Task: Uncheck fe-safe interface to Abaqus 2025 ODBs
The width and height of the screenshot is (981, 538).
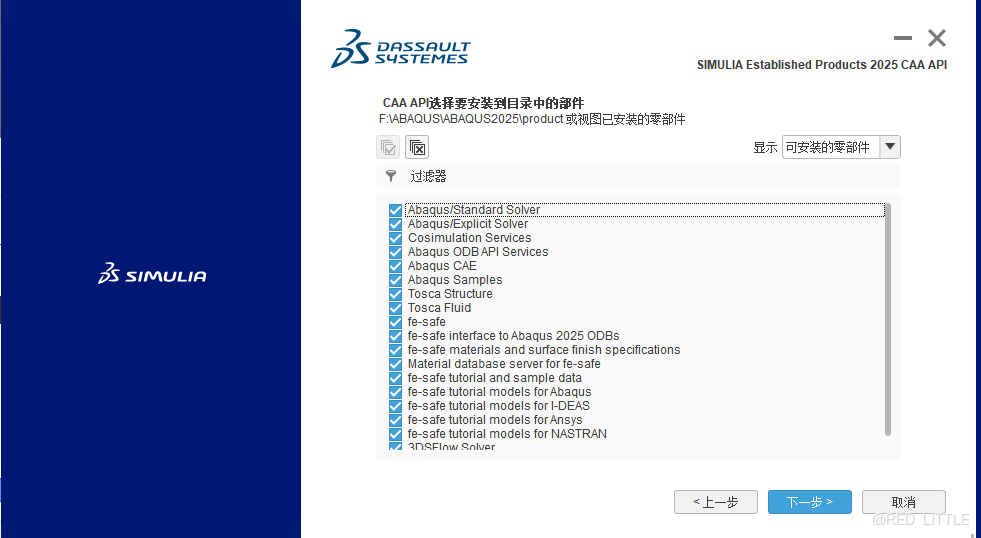Action: point(395,336)
